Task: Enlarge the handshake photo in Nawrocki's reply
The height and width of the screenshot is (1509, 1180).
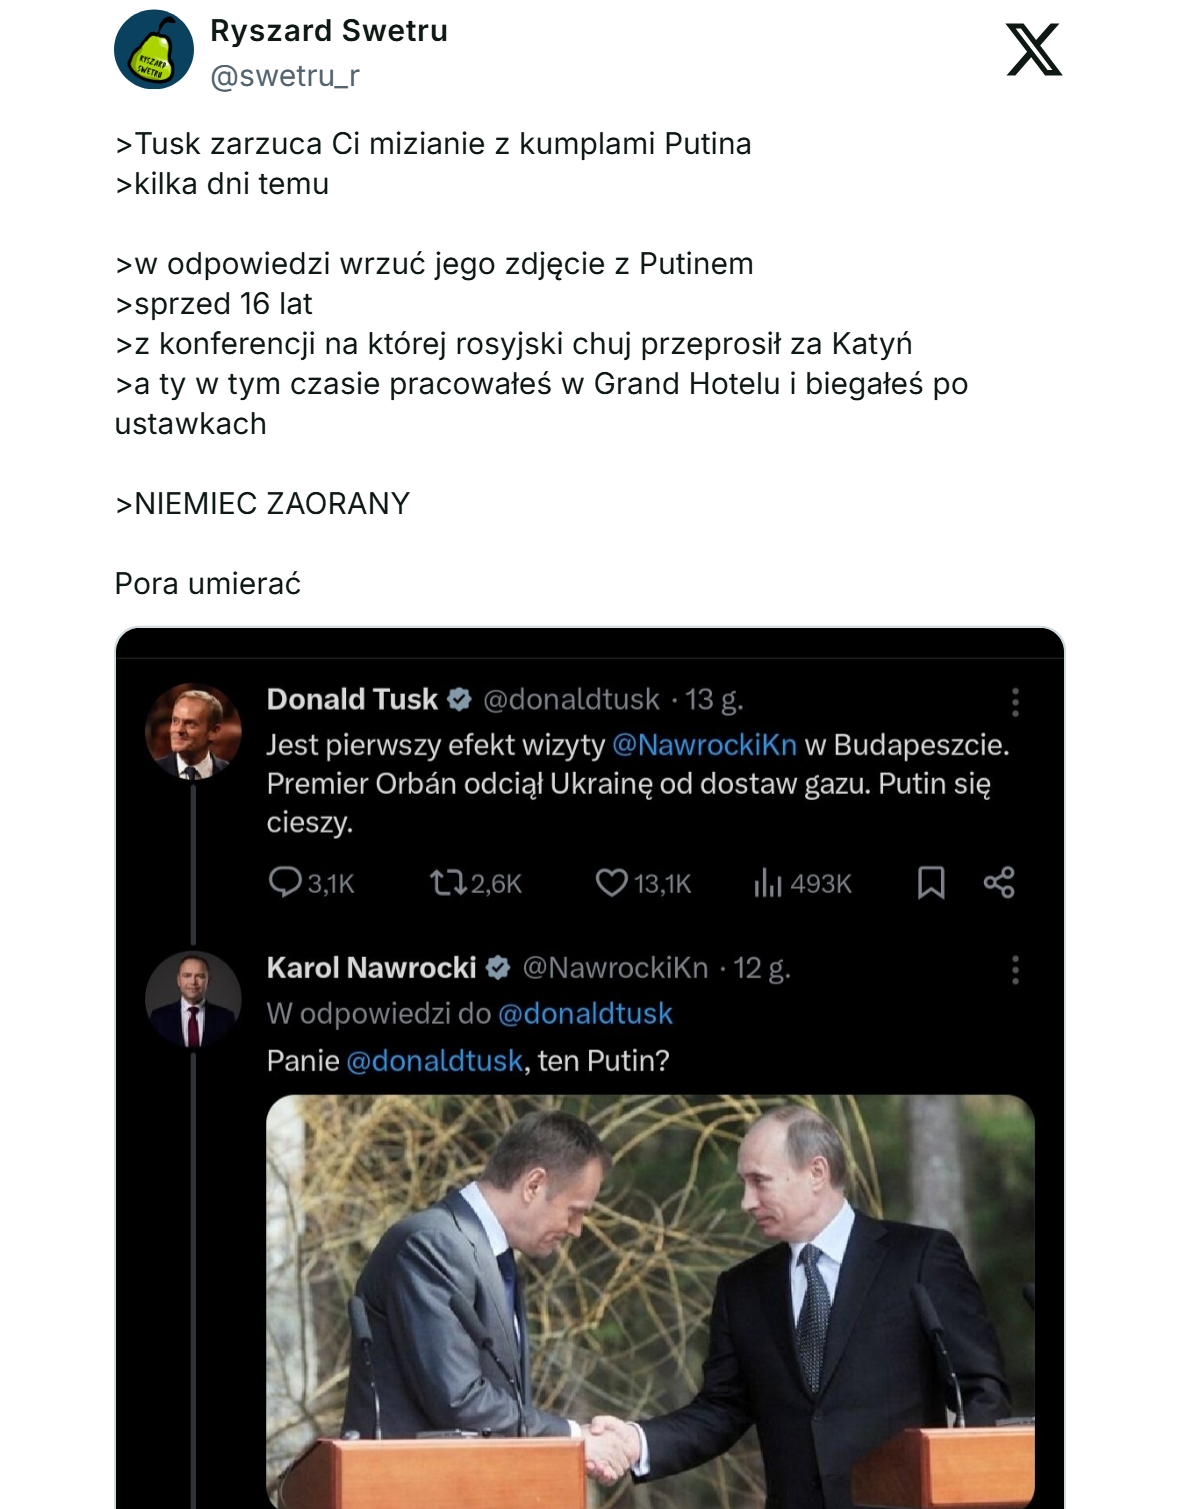Action: [x=650, y=1300]
